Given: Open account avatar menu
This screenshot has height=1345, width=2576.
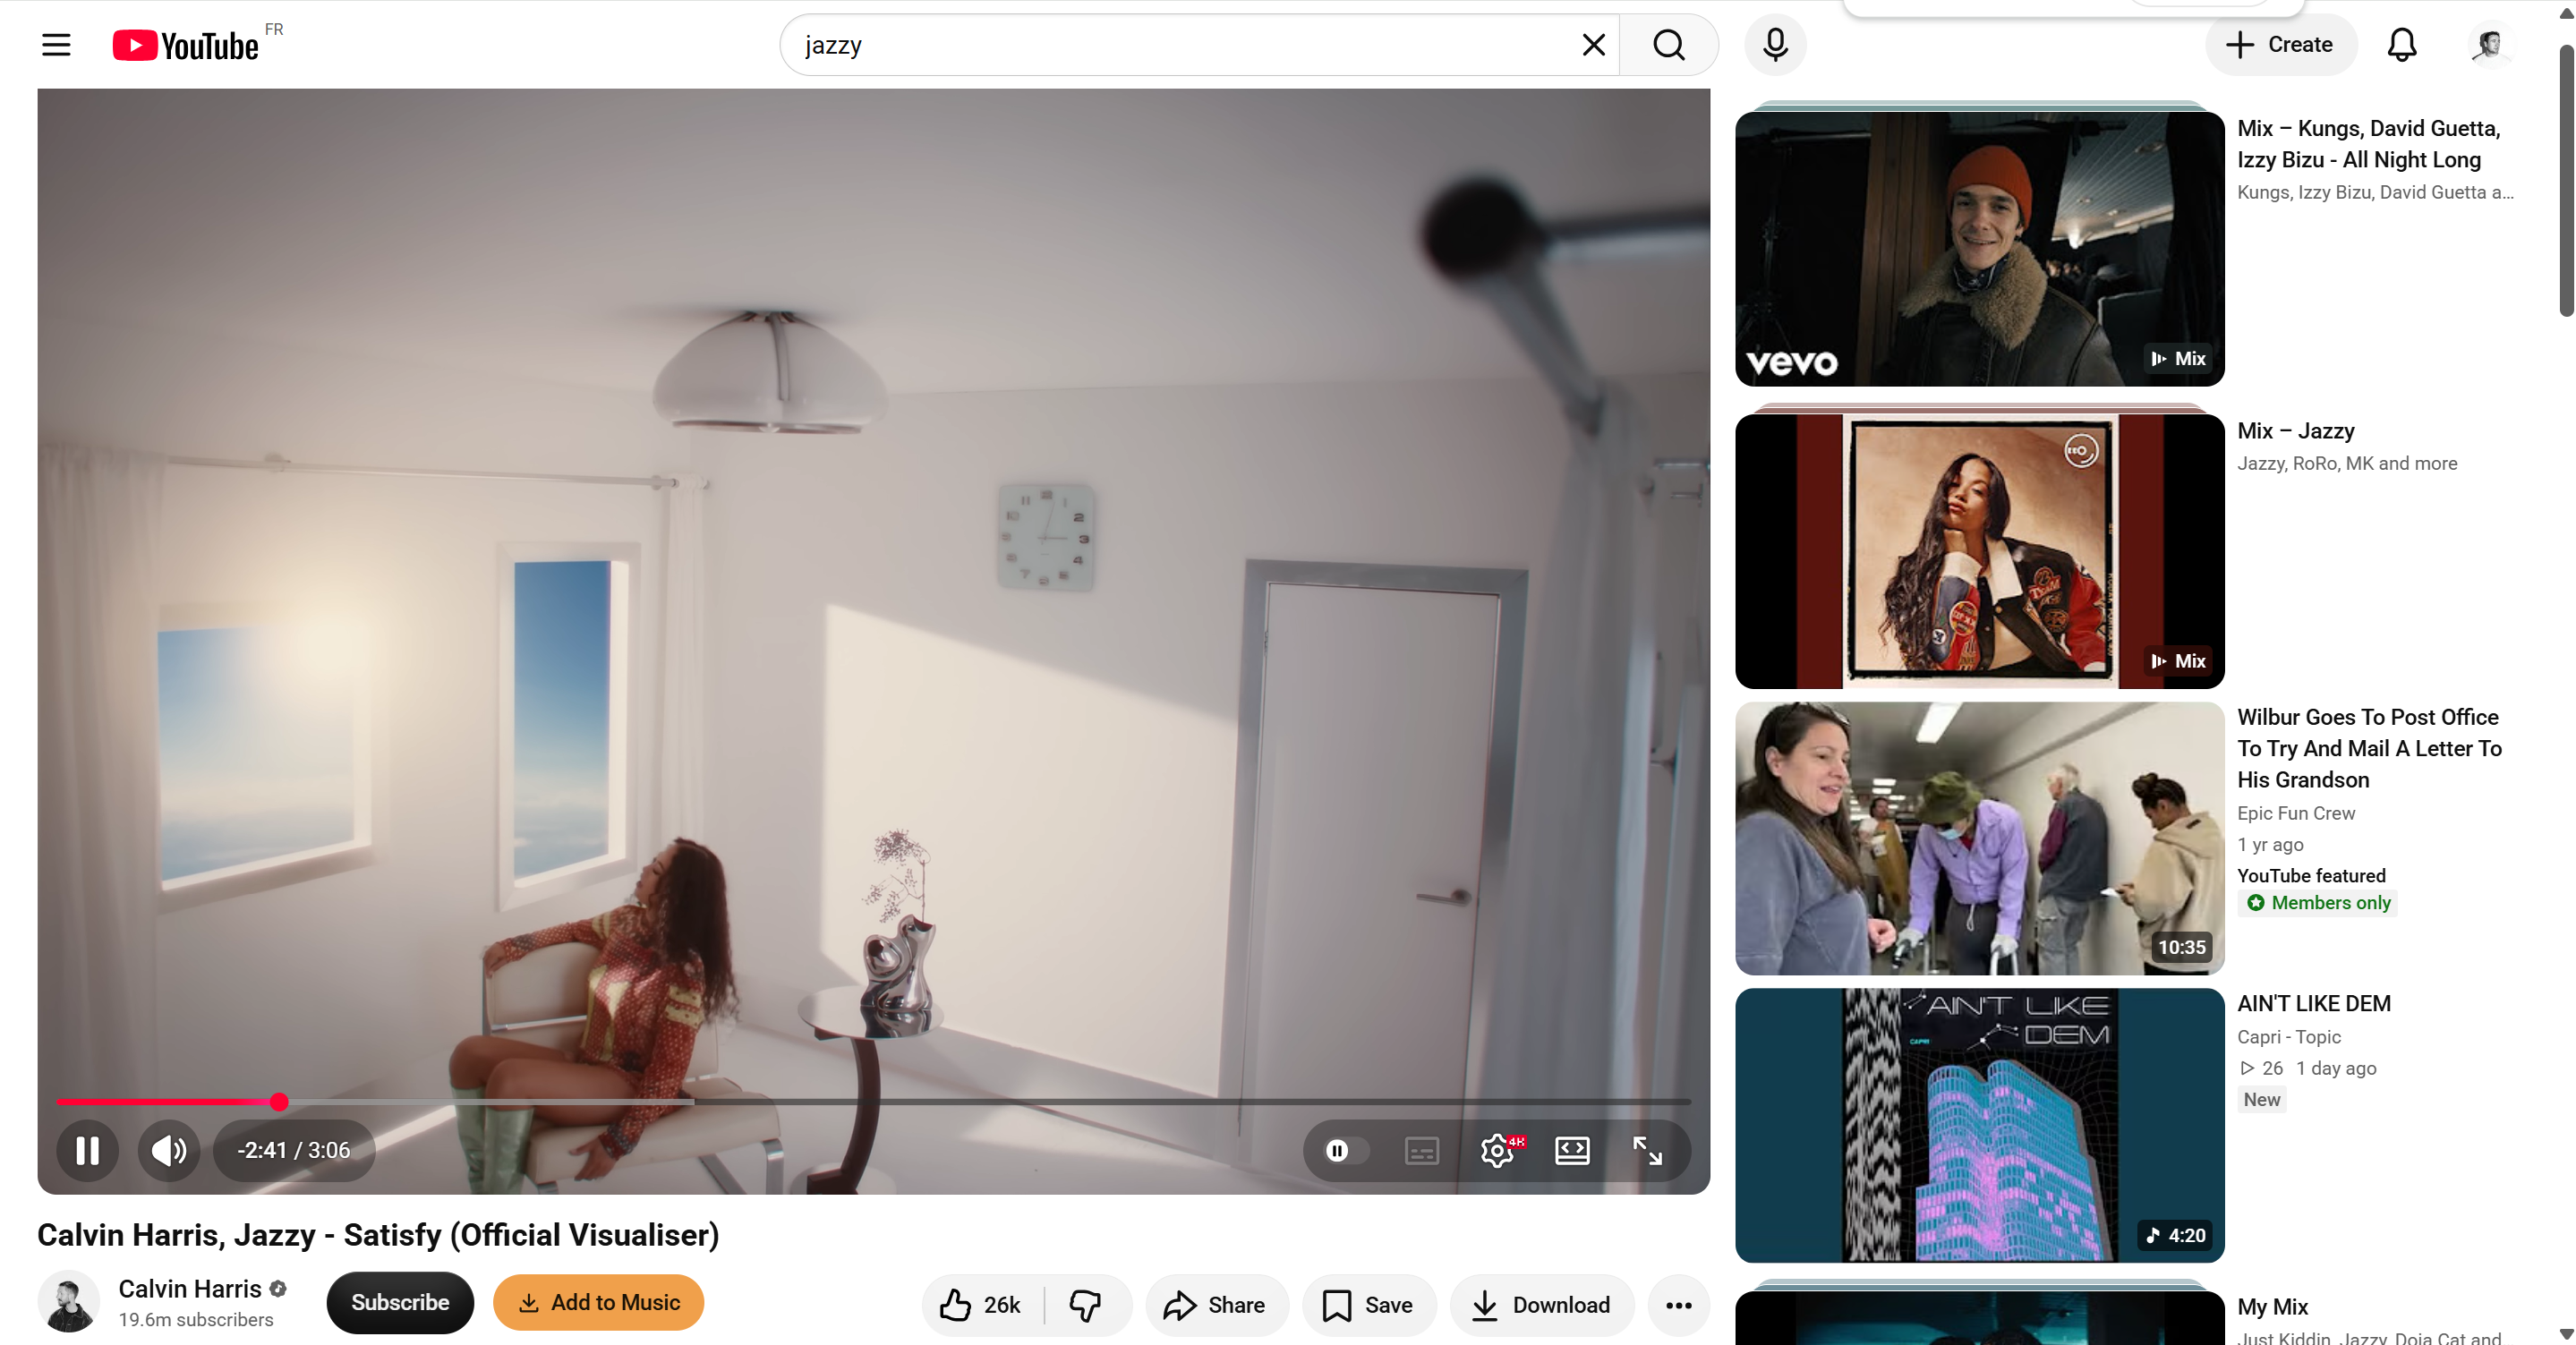Looking at the screenshot, I should 2489,45.
